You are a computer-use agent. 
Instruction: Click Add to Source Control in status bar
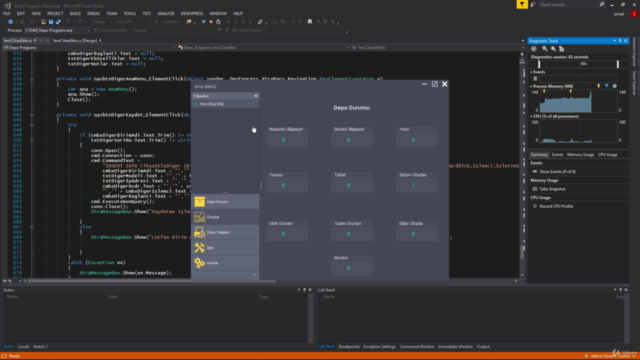pos(611,356)
